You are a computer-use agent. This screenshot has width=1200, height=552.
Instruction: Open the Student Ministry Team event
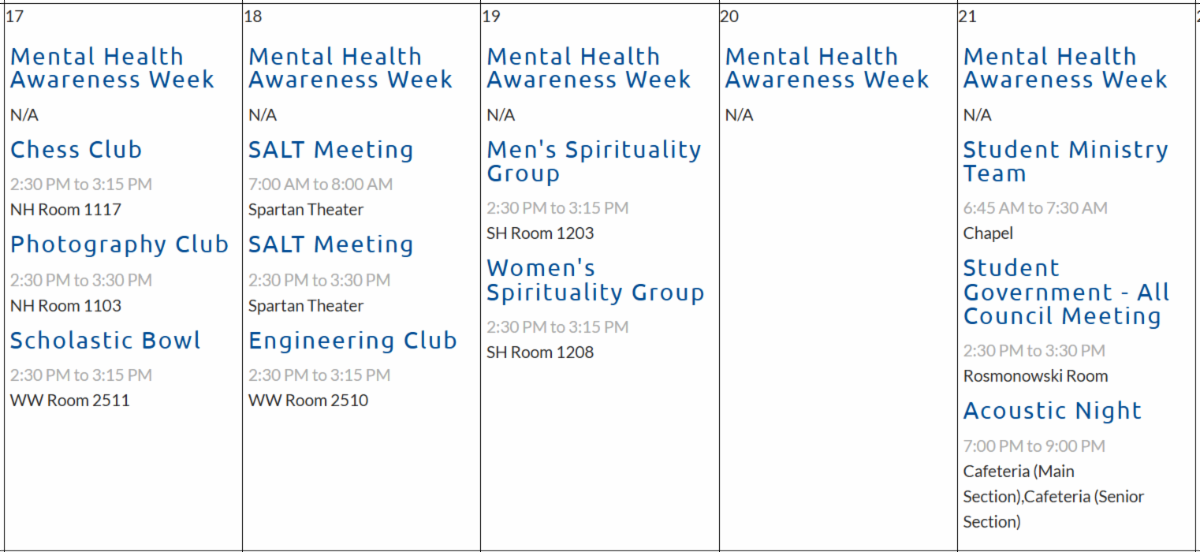point(1065,162)
